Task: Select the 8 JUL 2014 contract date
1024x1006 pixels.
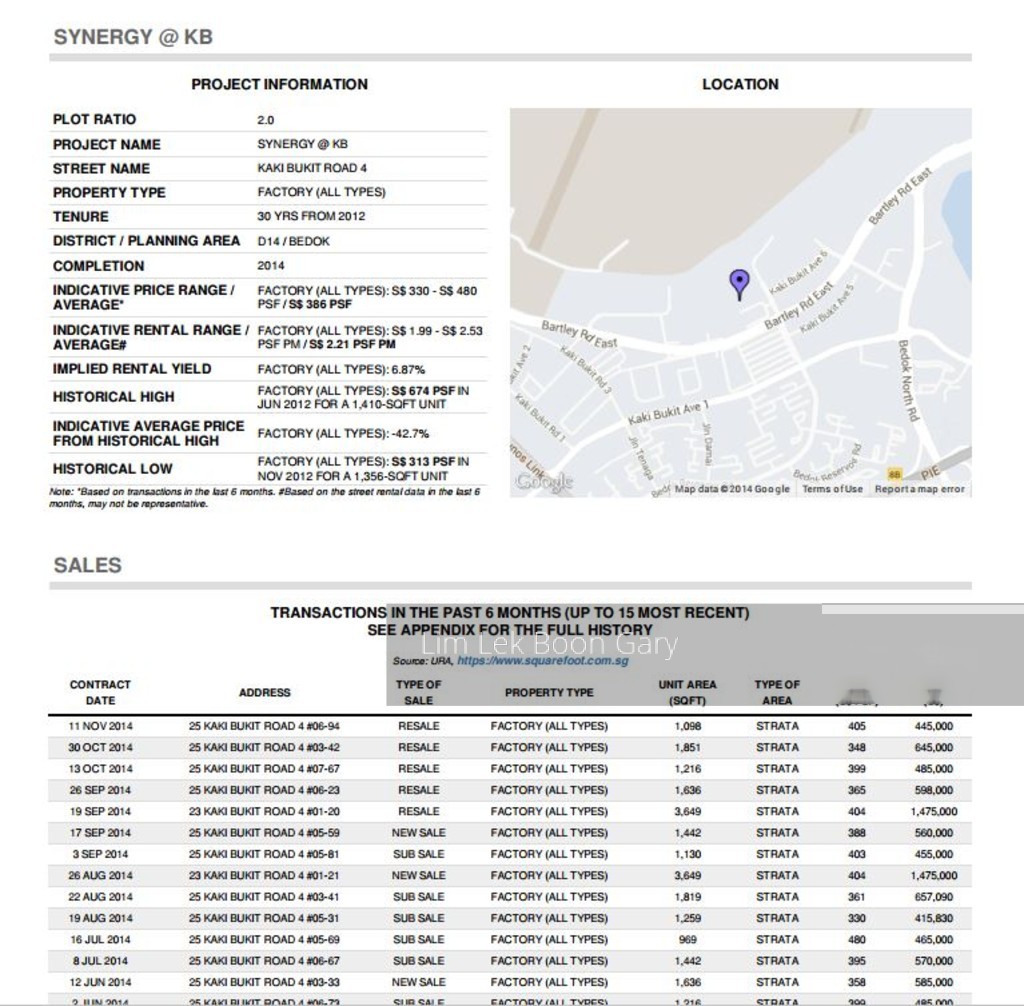Action: coord(100,961)
